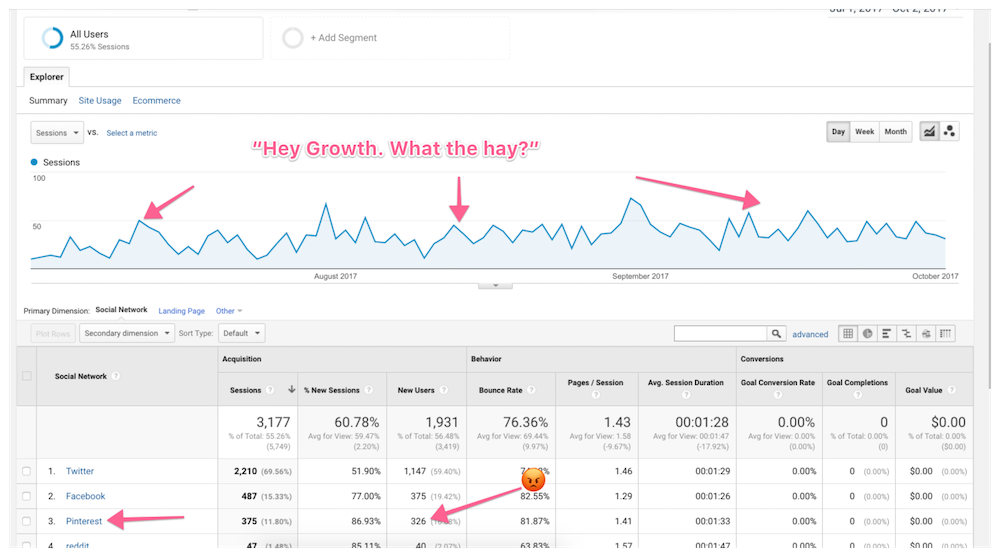Screen dimensions: 1000x557
Task: Choose Landing Page as primary dimension
Action: click(181, 311)
